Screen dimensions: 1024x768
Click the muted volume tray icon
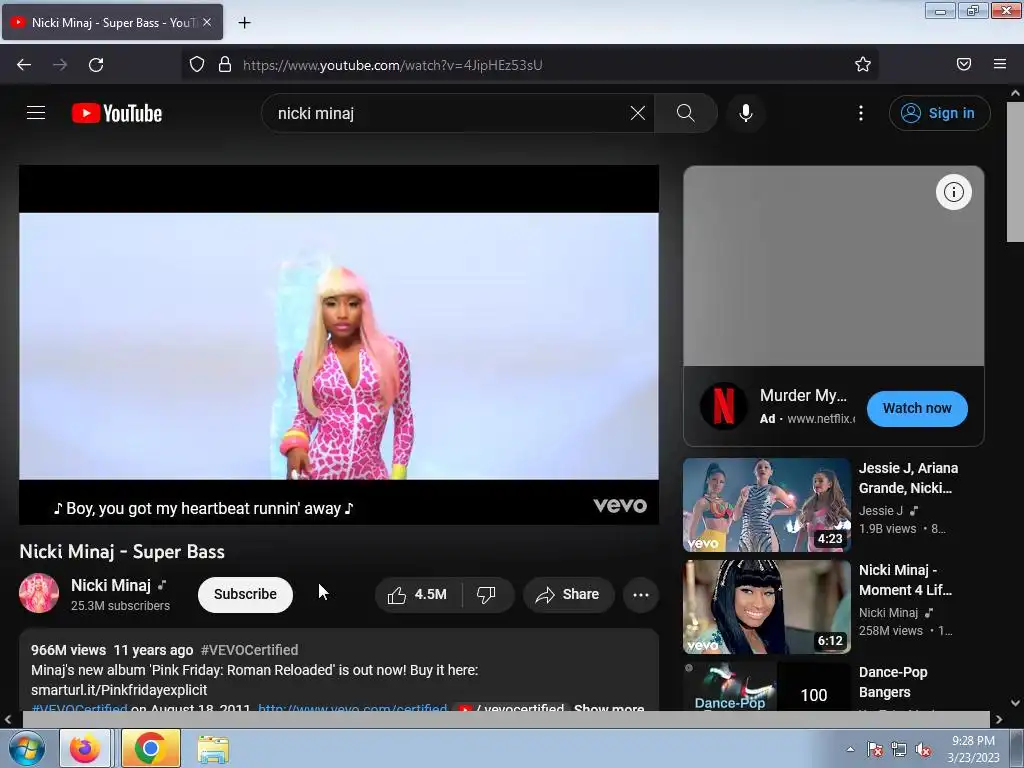(923, 750)
